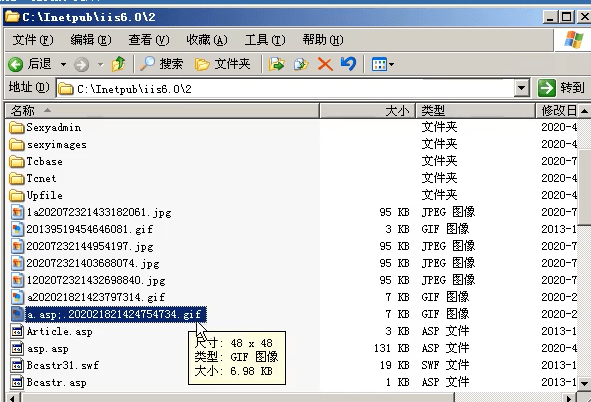Screen dimensions: 591x402
Task: Maximize the explorer window
Action: pos(567,17)
